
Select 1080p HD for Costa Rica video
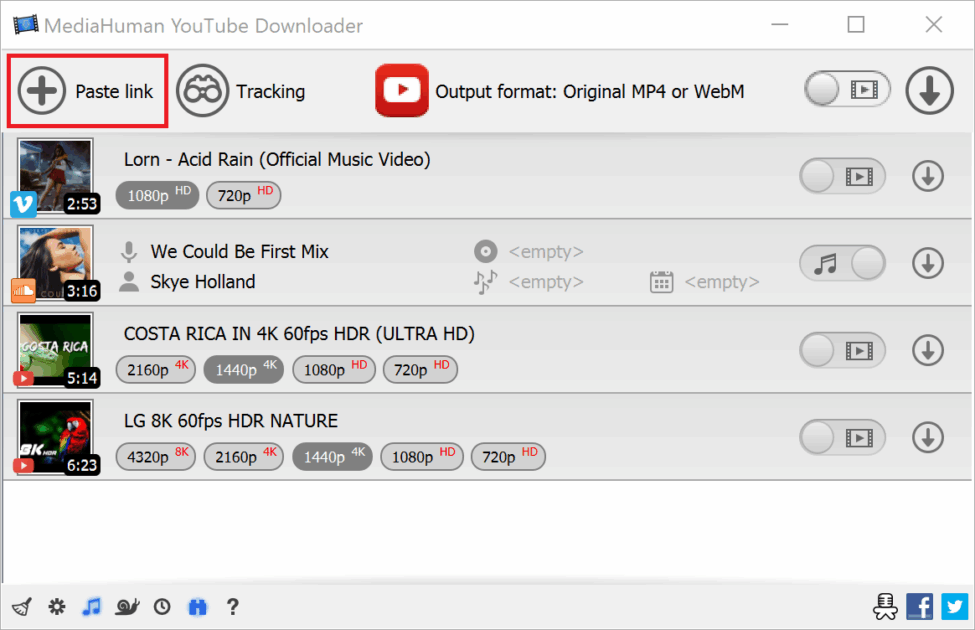(334, 369)
